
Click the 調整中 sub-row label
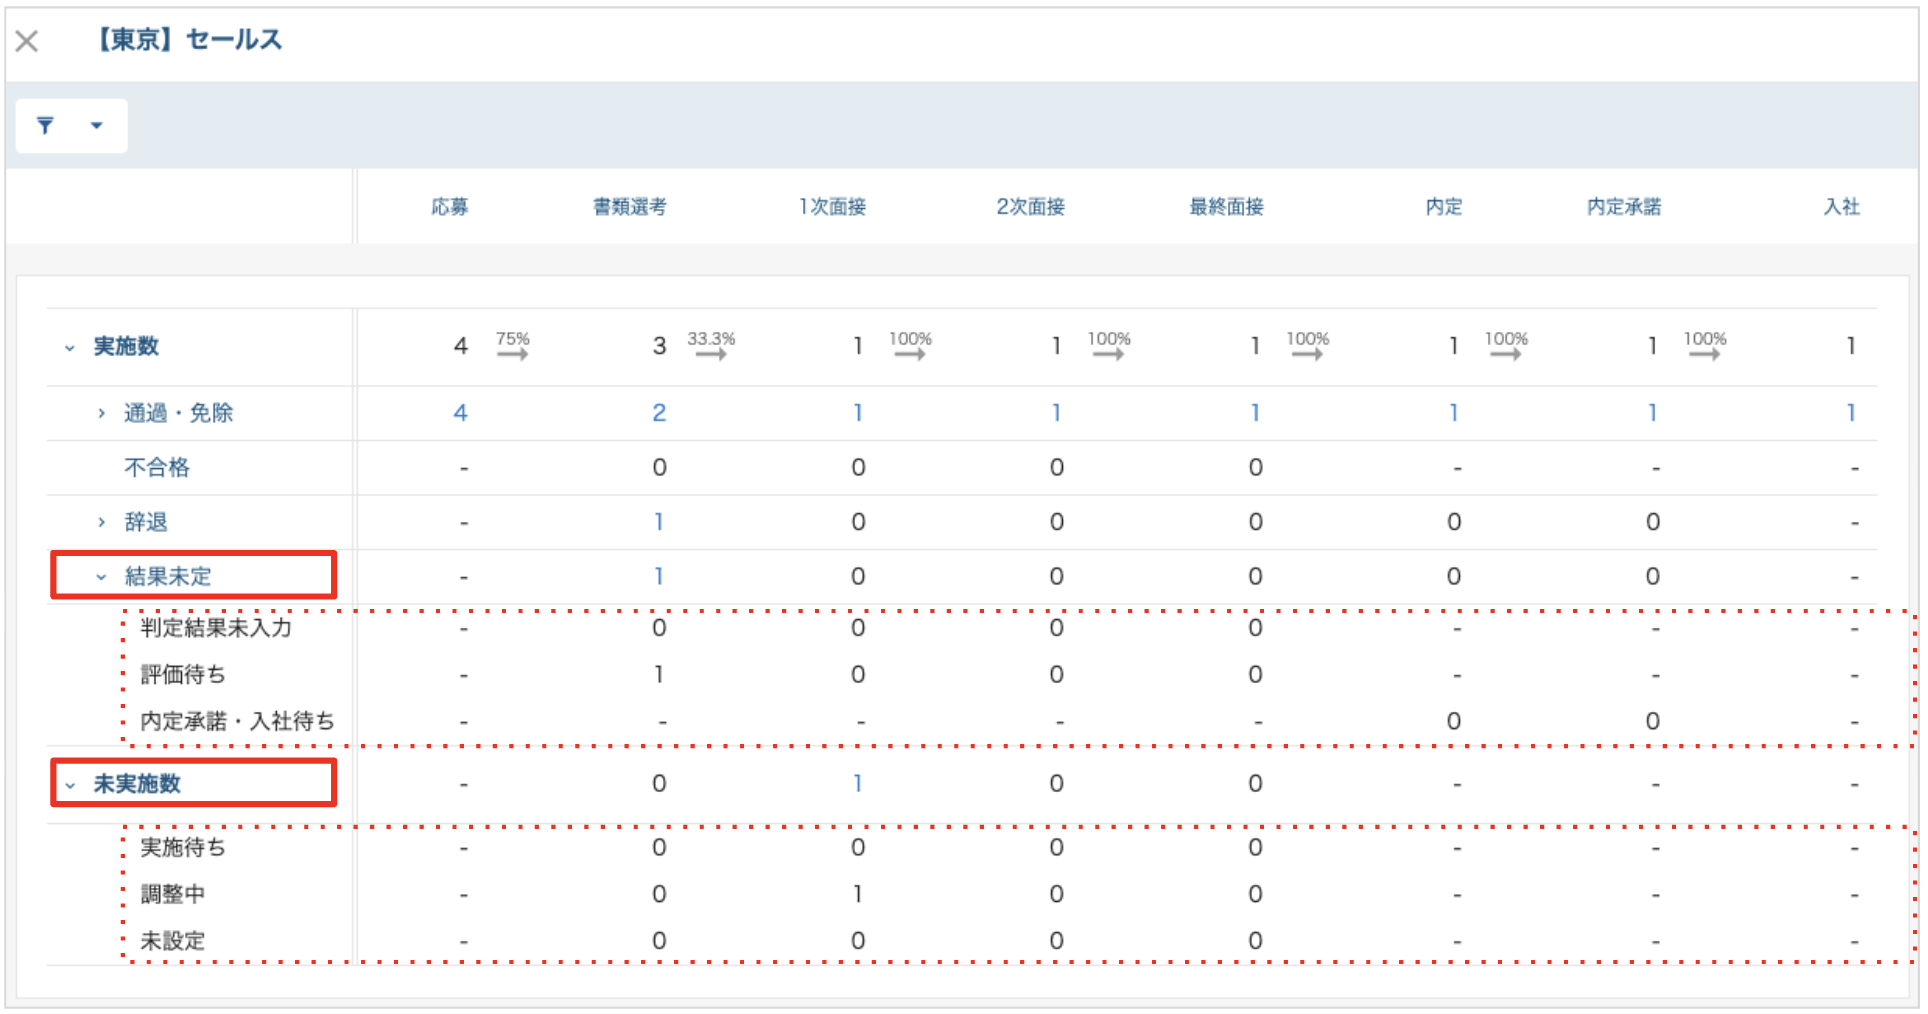(172, 894)
